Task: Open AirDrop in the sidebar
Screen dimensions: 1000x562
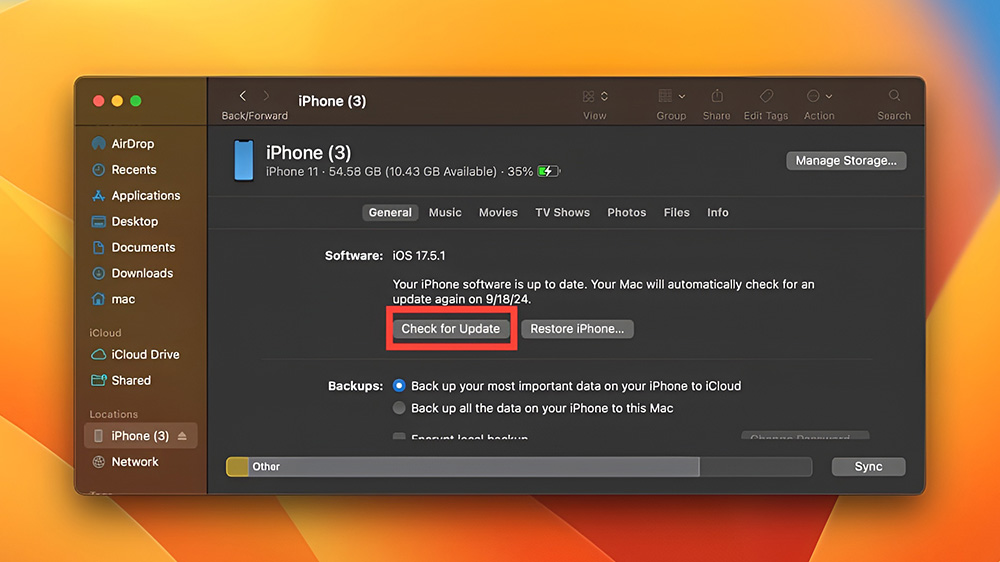Action: tap(123, 144)
